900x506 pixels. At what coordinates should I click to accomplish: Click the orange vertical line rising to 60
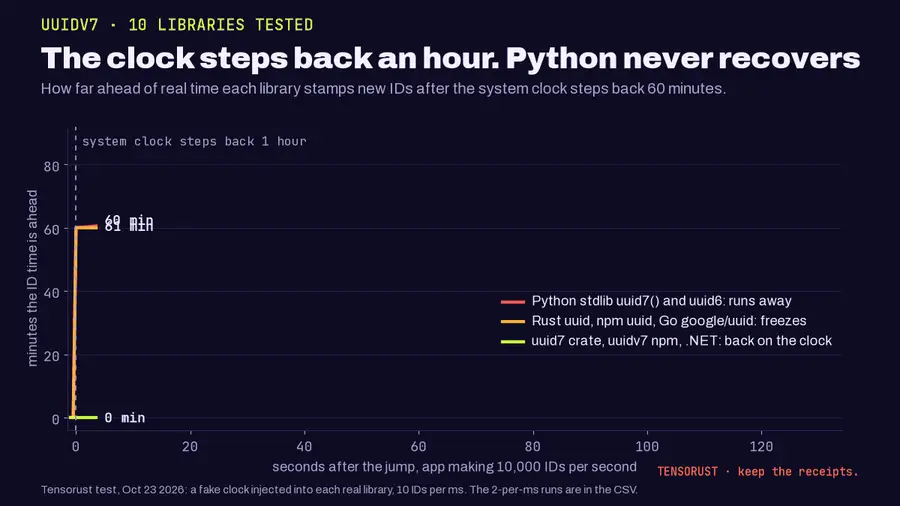point(75,321)
